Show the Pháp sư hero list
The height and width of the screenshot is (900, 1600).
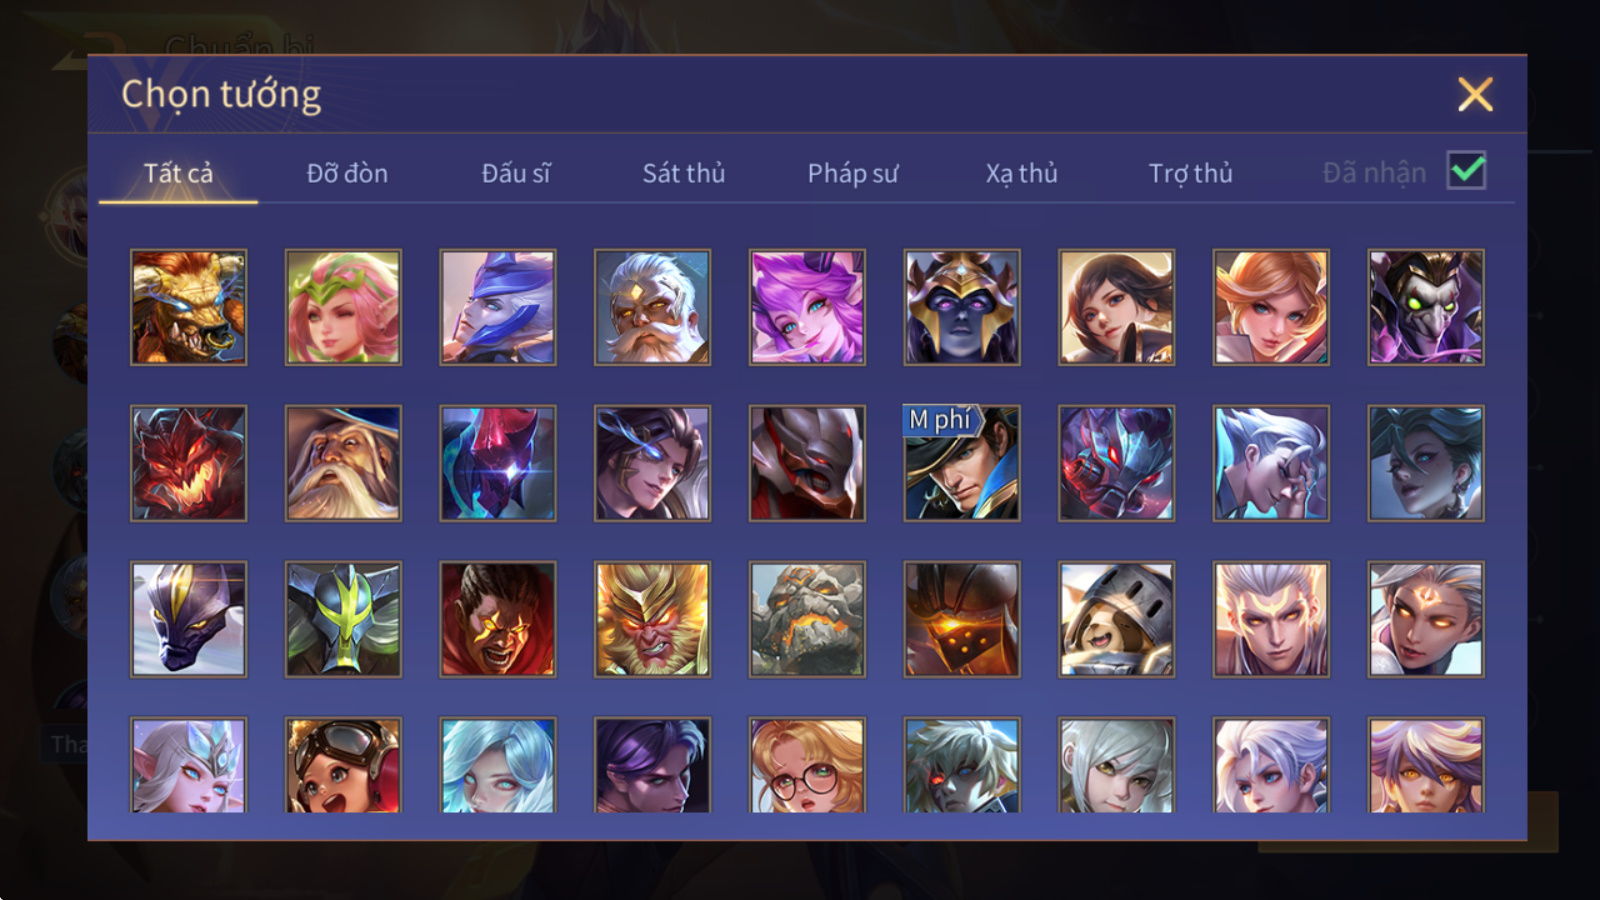[x=853, y=173]
